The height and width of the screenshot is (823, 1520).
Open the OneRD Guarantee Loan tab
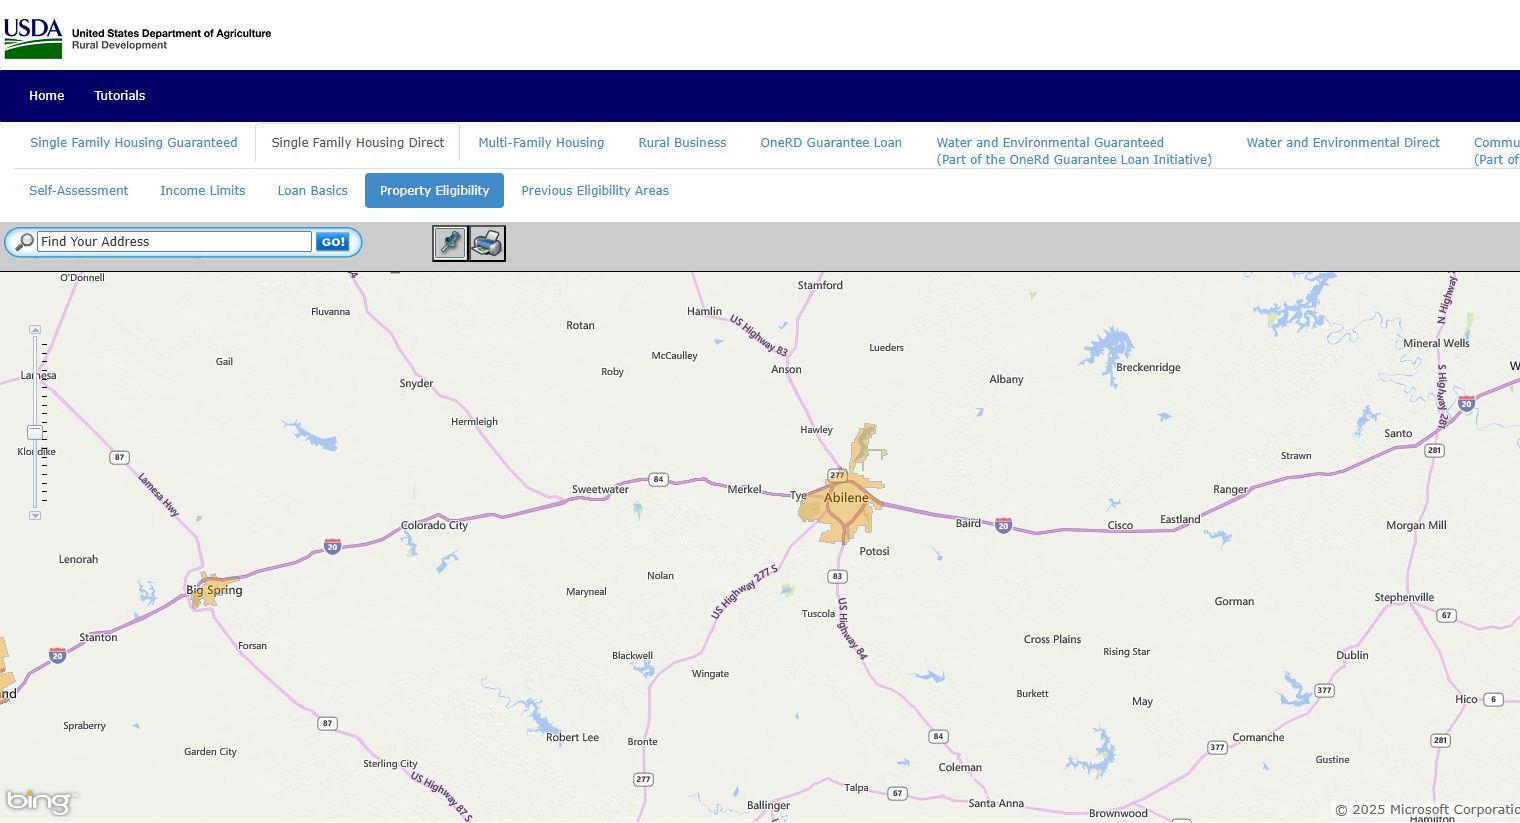pyautogui.click(x=831, y=142)
